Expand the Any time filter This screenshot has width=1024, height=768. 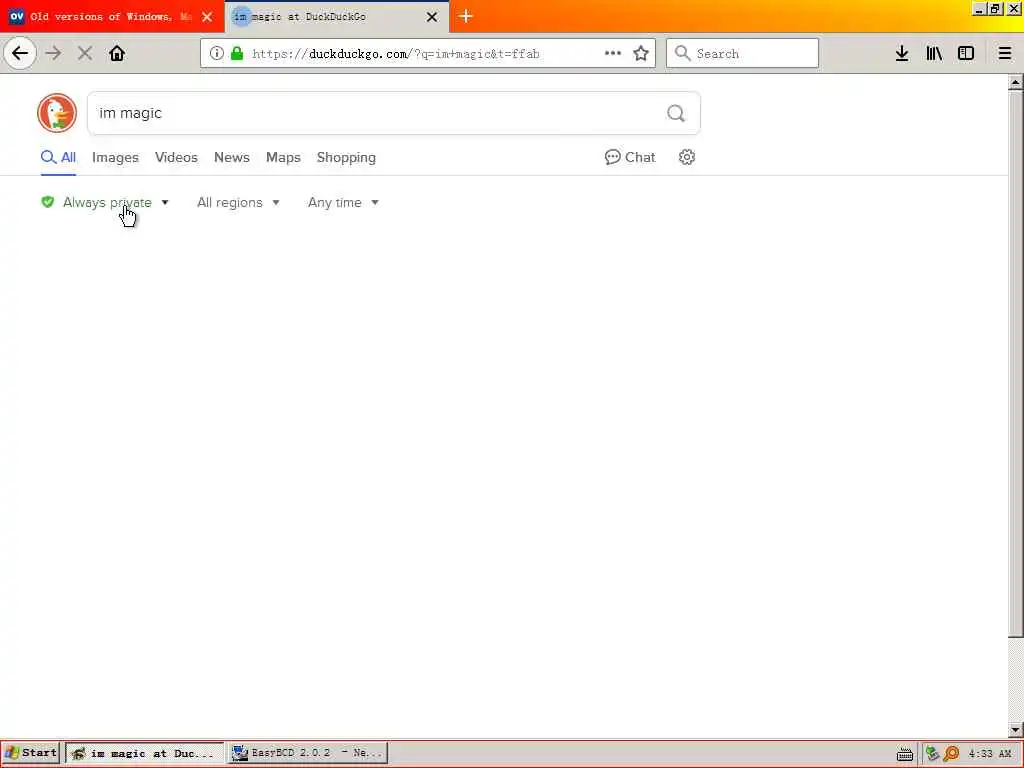[344, 202]
